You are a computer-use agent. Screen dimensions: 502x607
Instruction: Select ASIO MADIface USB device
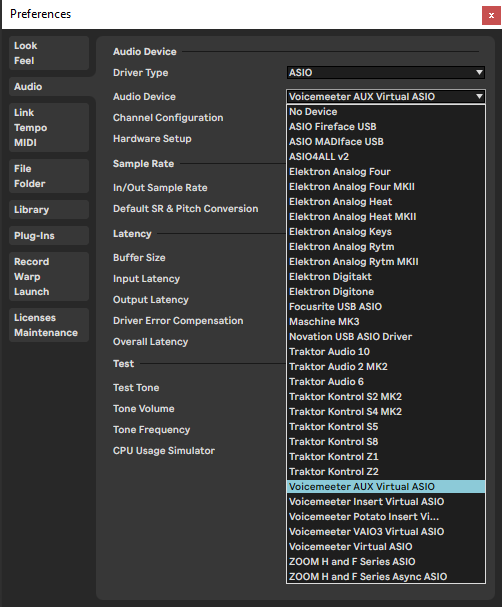tap(386, 142)
